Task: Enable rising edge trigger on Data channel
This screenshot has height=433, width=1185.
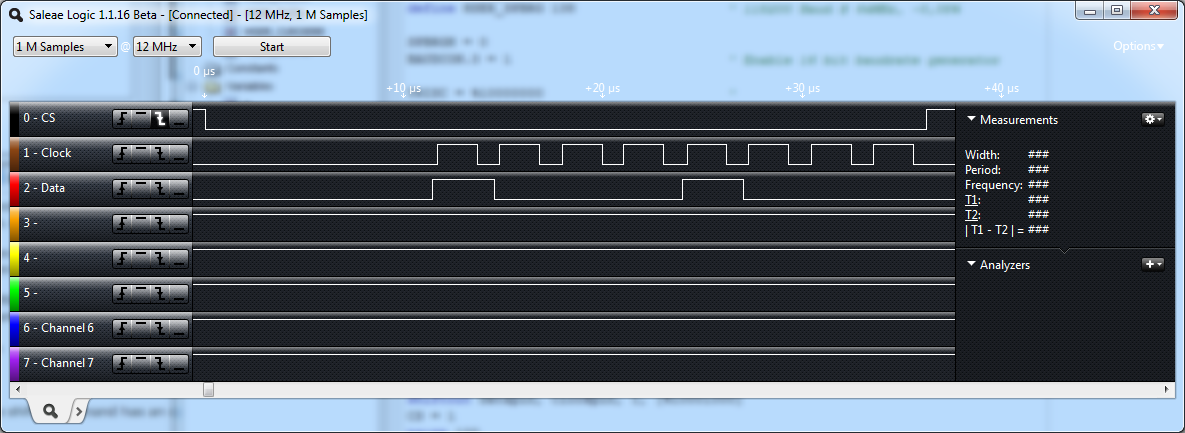Action: coord(122,188)
